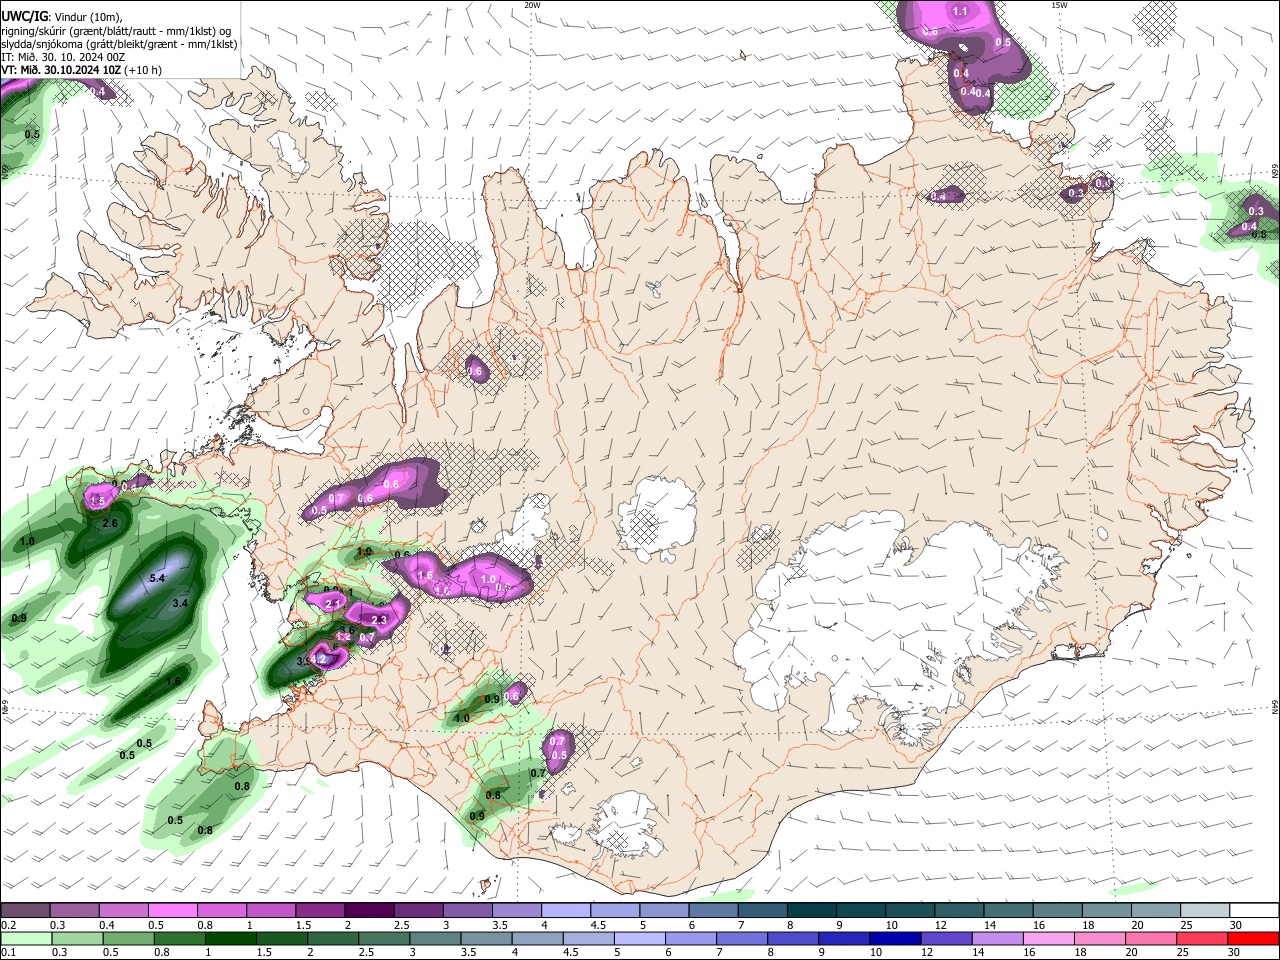The width and height of the screenshot is (1280, 960).
Task: Select the 2.1 snowfall label in the pink blob
Action: point(334,604)
